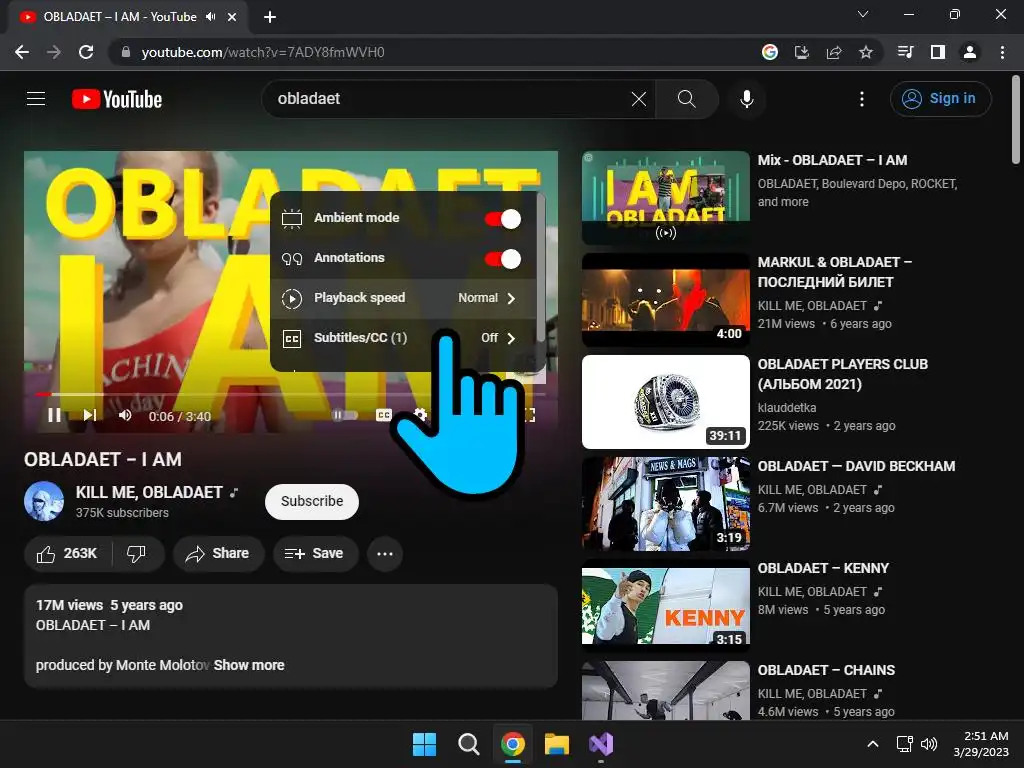1024x768 pixels.
Task: Seek on the video progress bar
Action: click(291, 394)
